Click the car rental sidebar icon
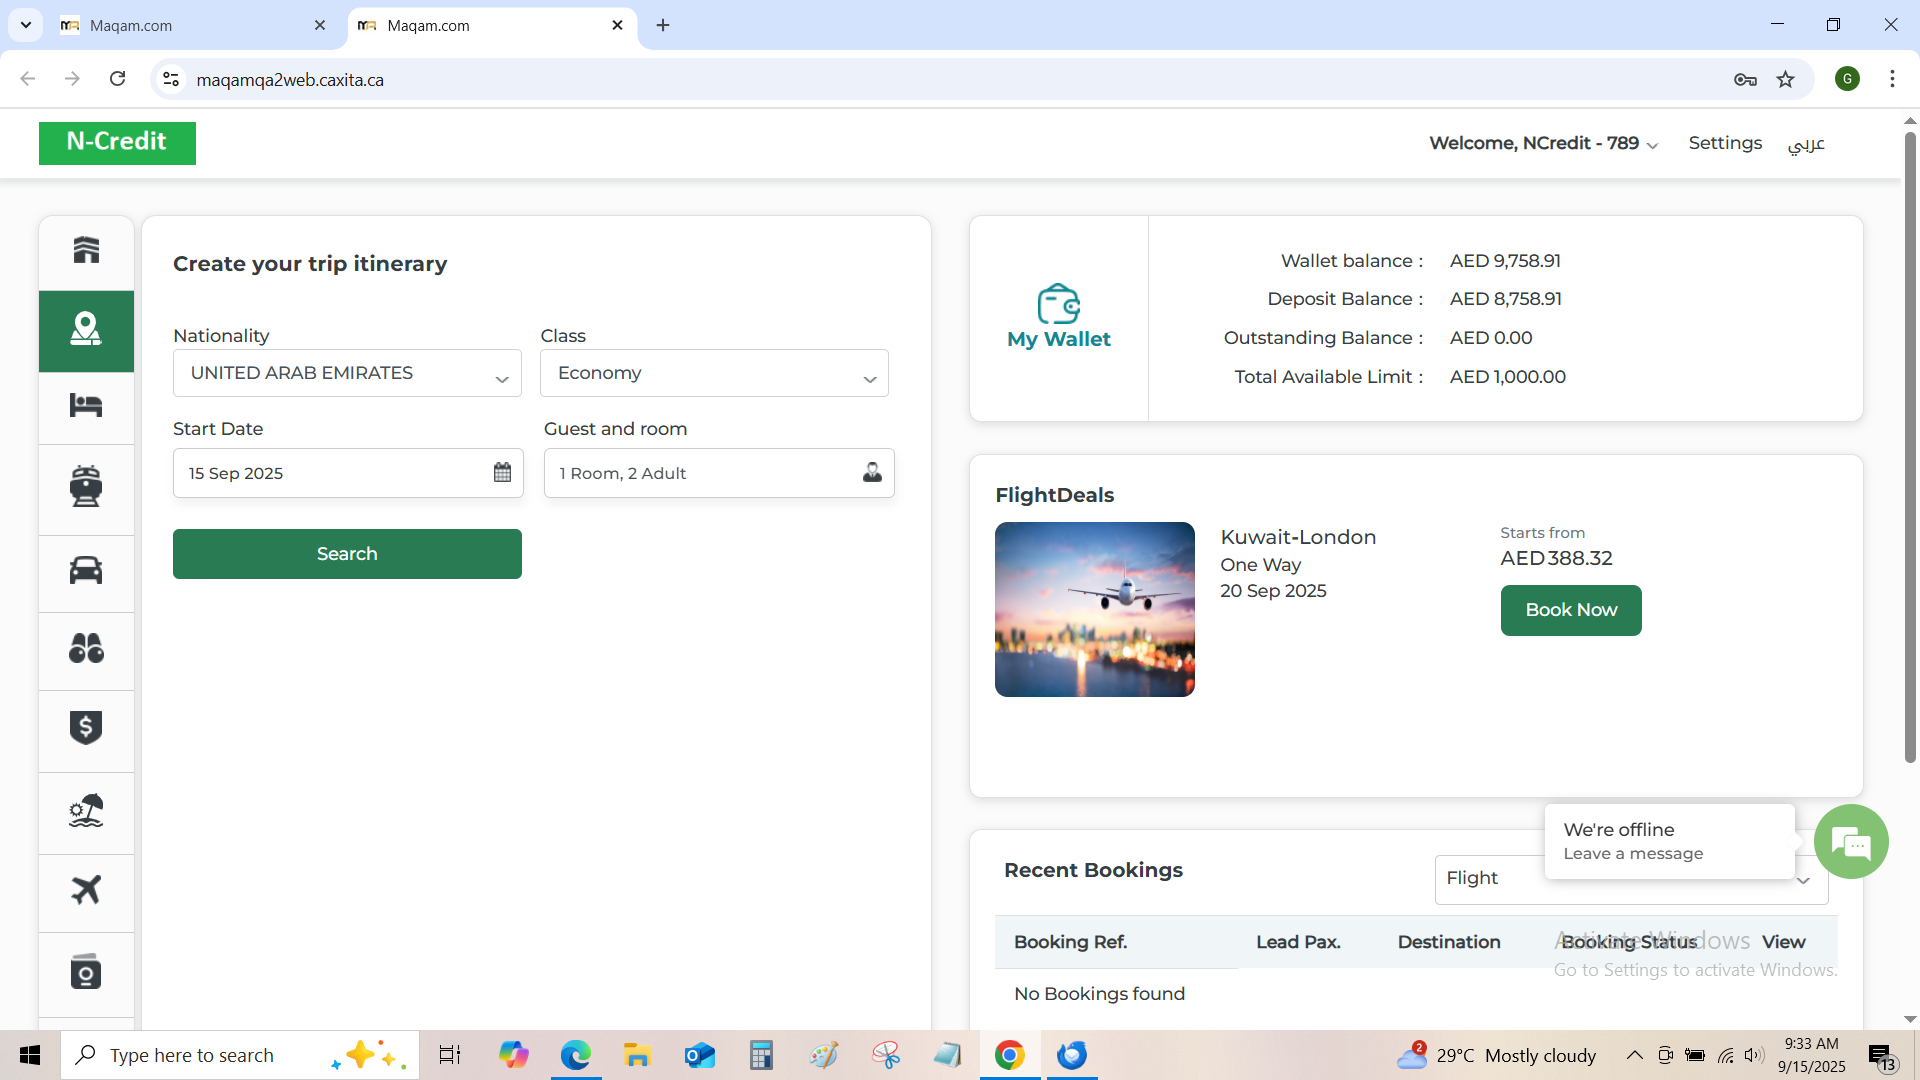Viewport: 1920px width, 1080px height. pos(86,570)
